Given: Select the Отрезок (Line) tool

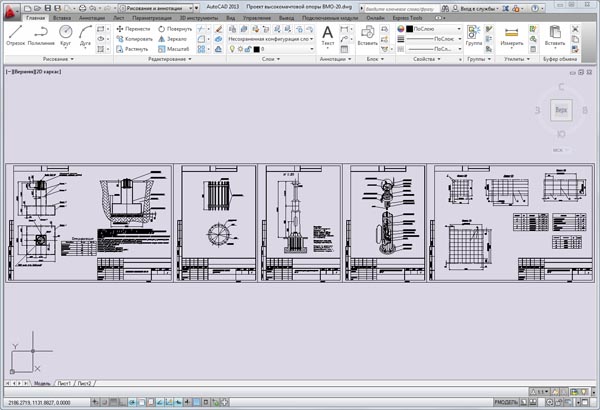Looking at the screenshot, I should (15, 36).
